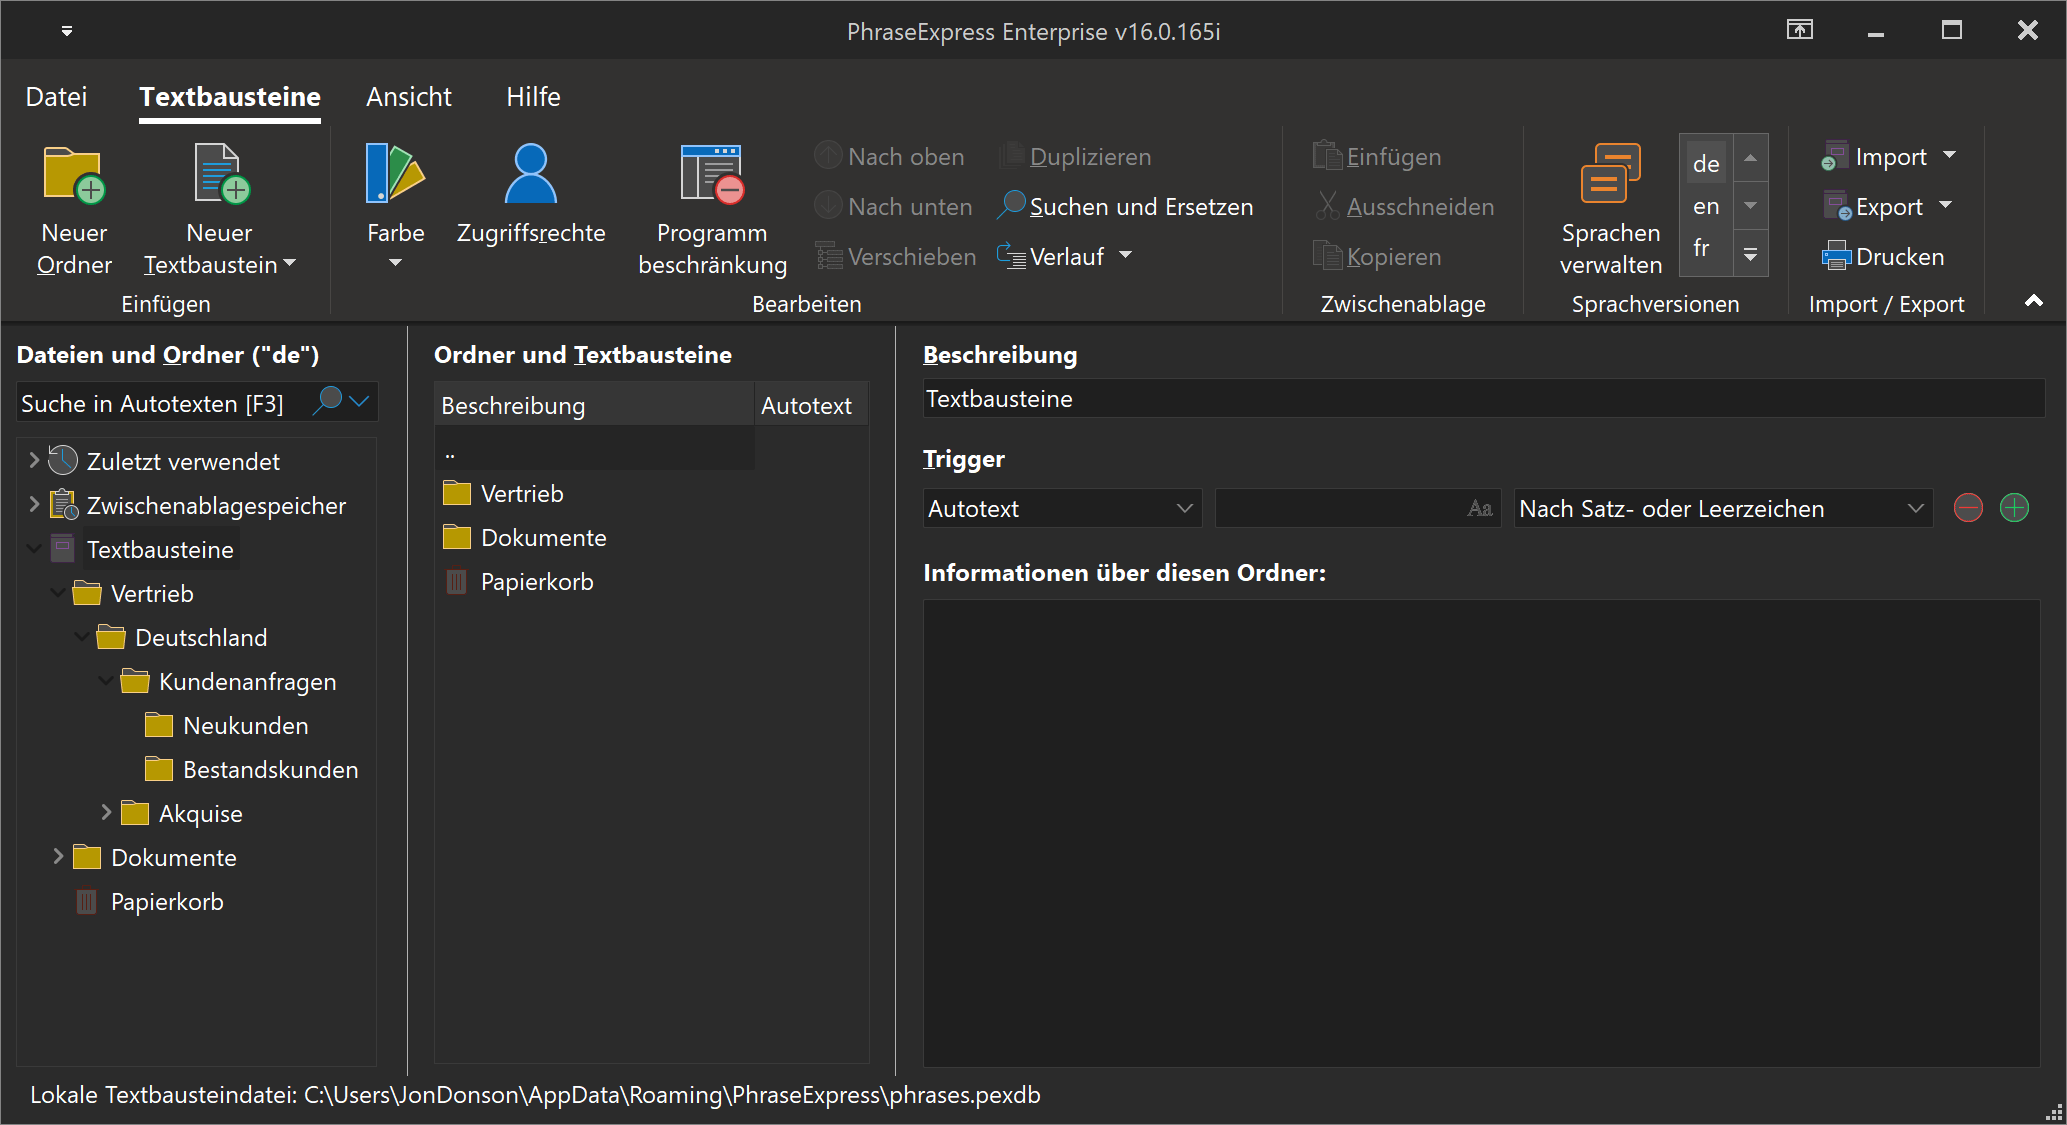Sort by the Beschreibung column header
This screenshot has width=2067, height=1125.
pos(594,405)
